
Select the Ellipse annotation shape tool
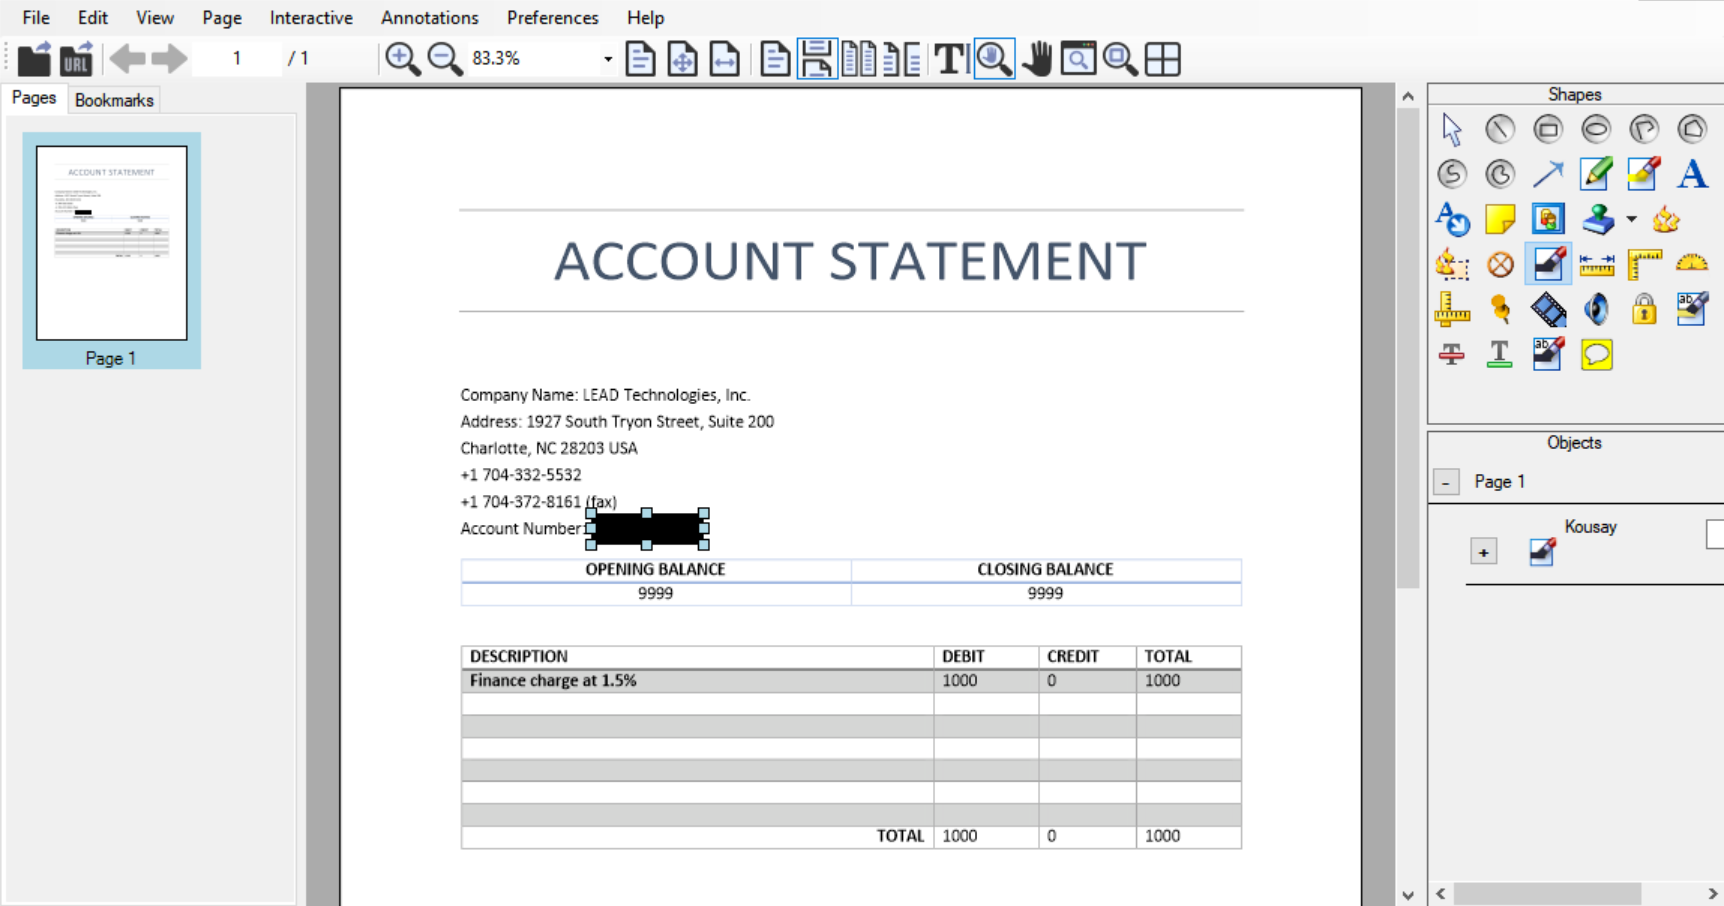tap(1597, 129)
